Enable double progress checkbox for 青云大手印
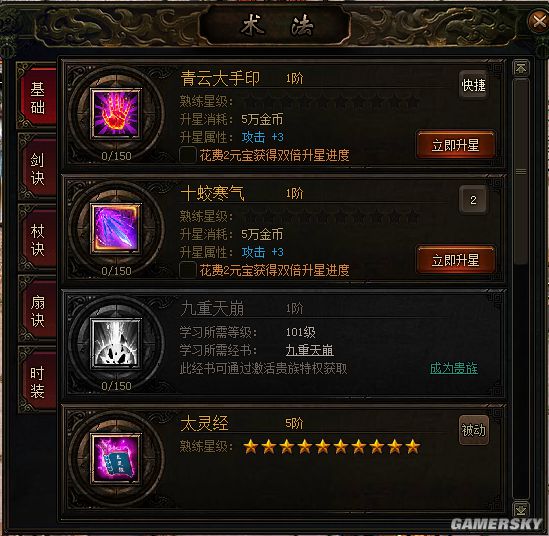This screenshot has width=549, height=536. point(187,154)
